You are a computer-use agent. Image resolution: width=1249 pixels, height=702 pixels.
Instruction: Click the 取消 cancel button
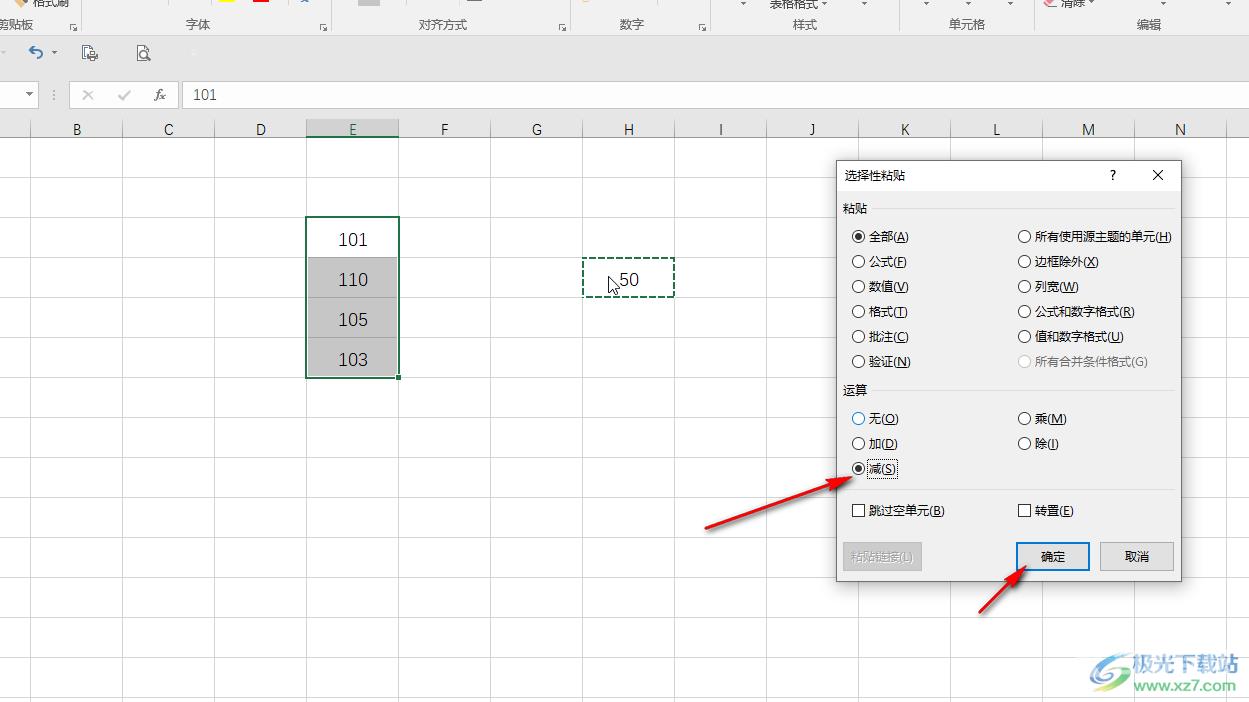click(x=1137, y=557)
